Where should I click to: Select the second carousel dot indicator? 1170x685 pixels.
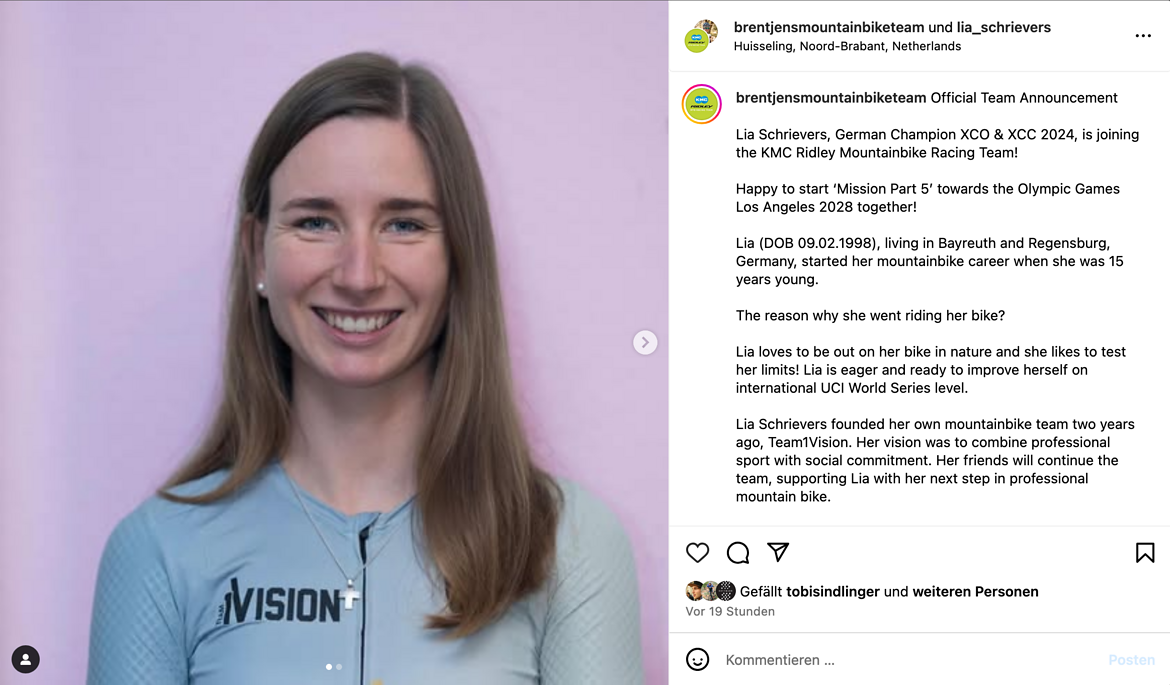point(339,666)
